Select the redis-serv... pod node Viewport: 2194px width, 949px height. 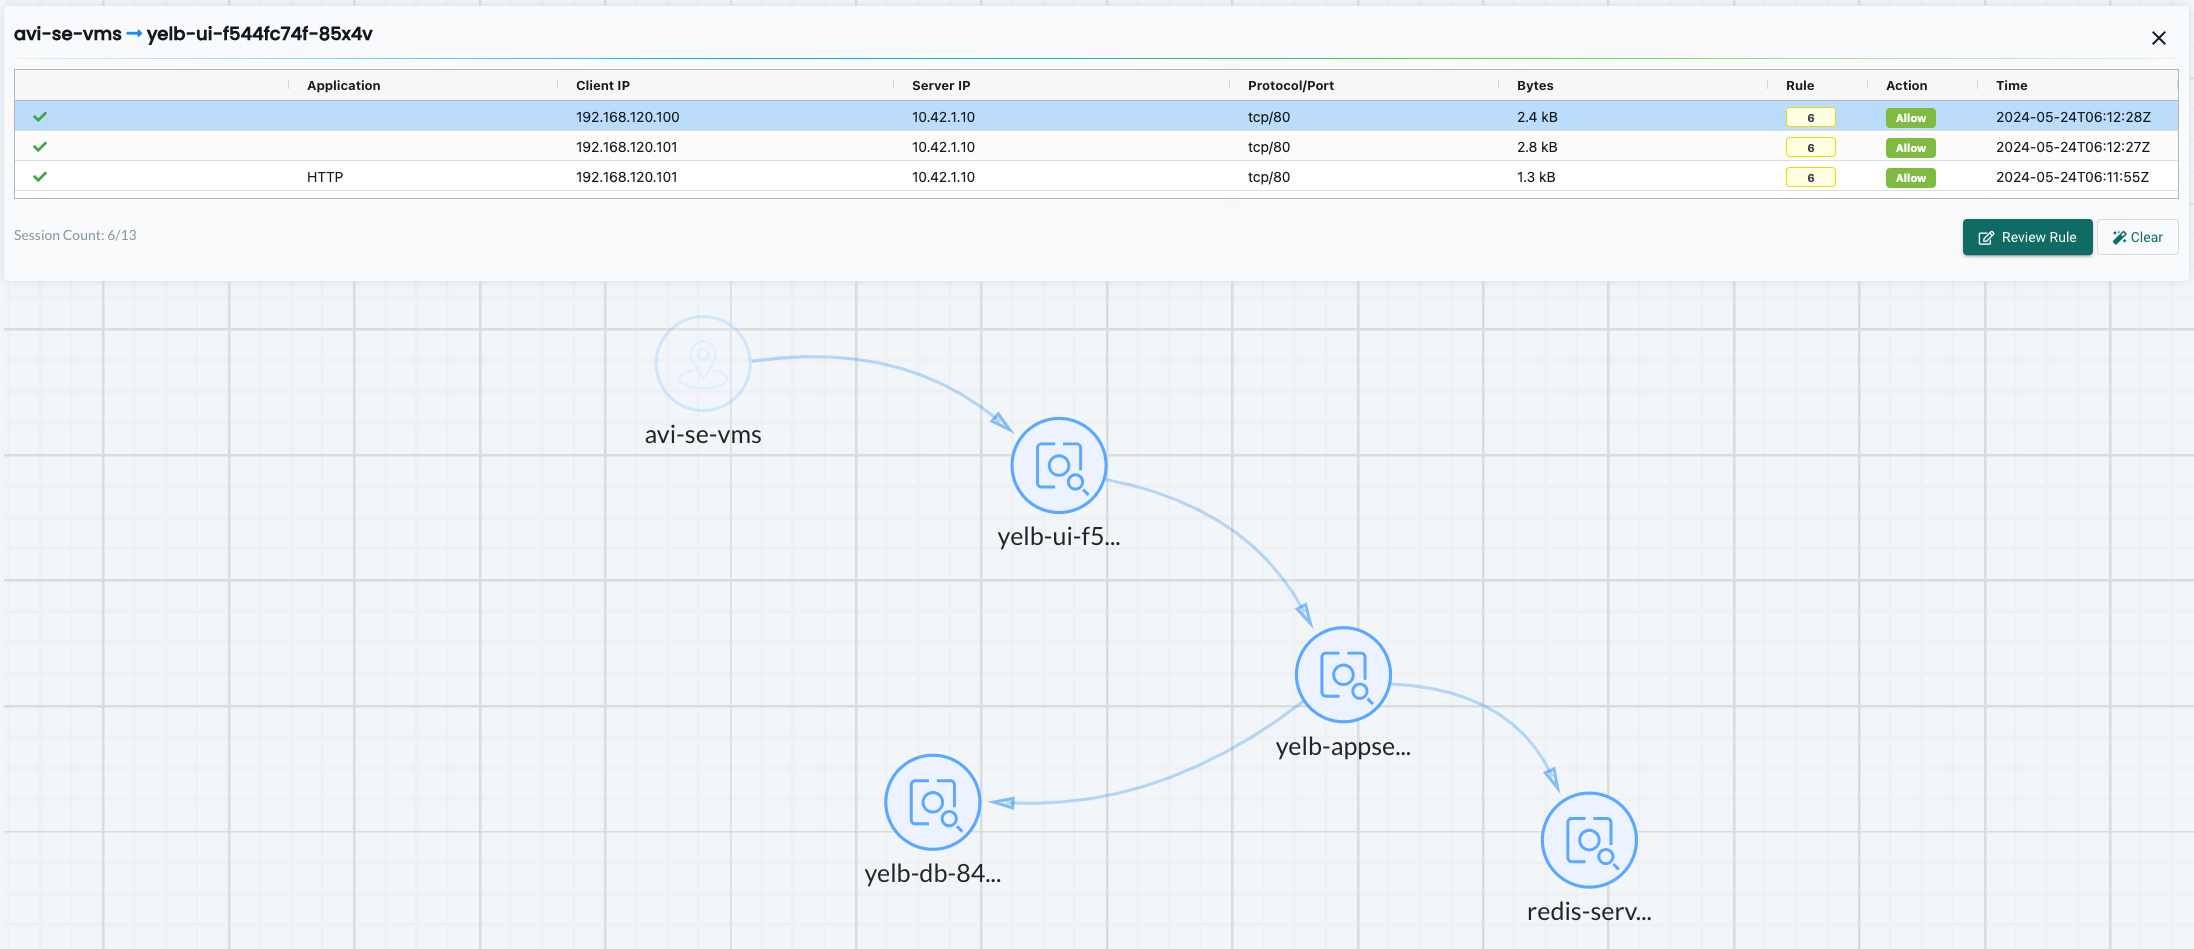(1589, 840)
